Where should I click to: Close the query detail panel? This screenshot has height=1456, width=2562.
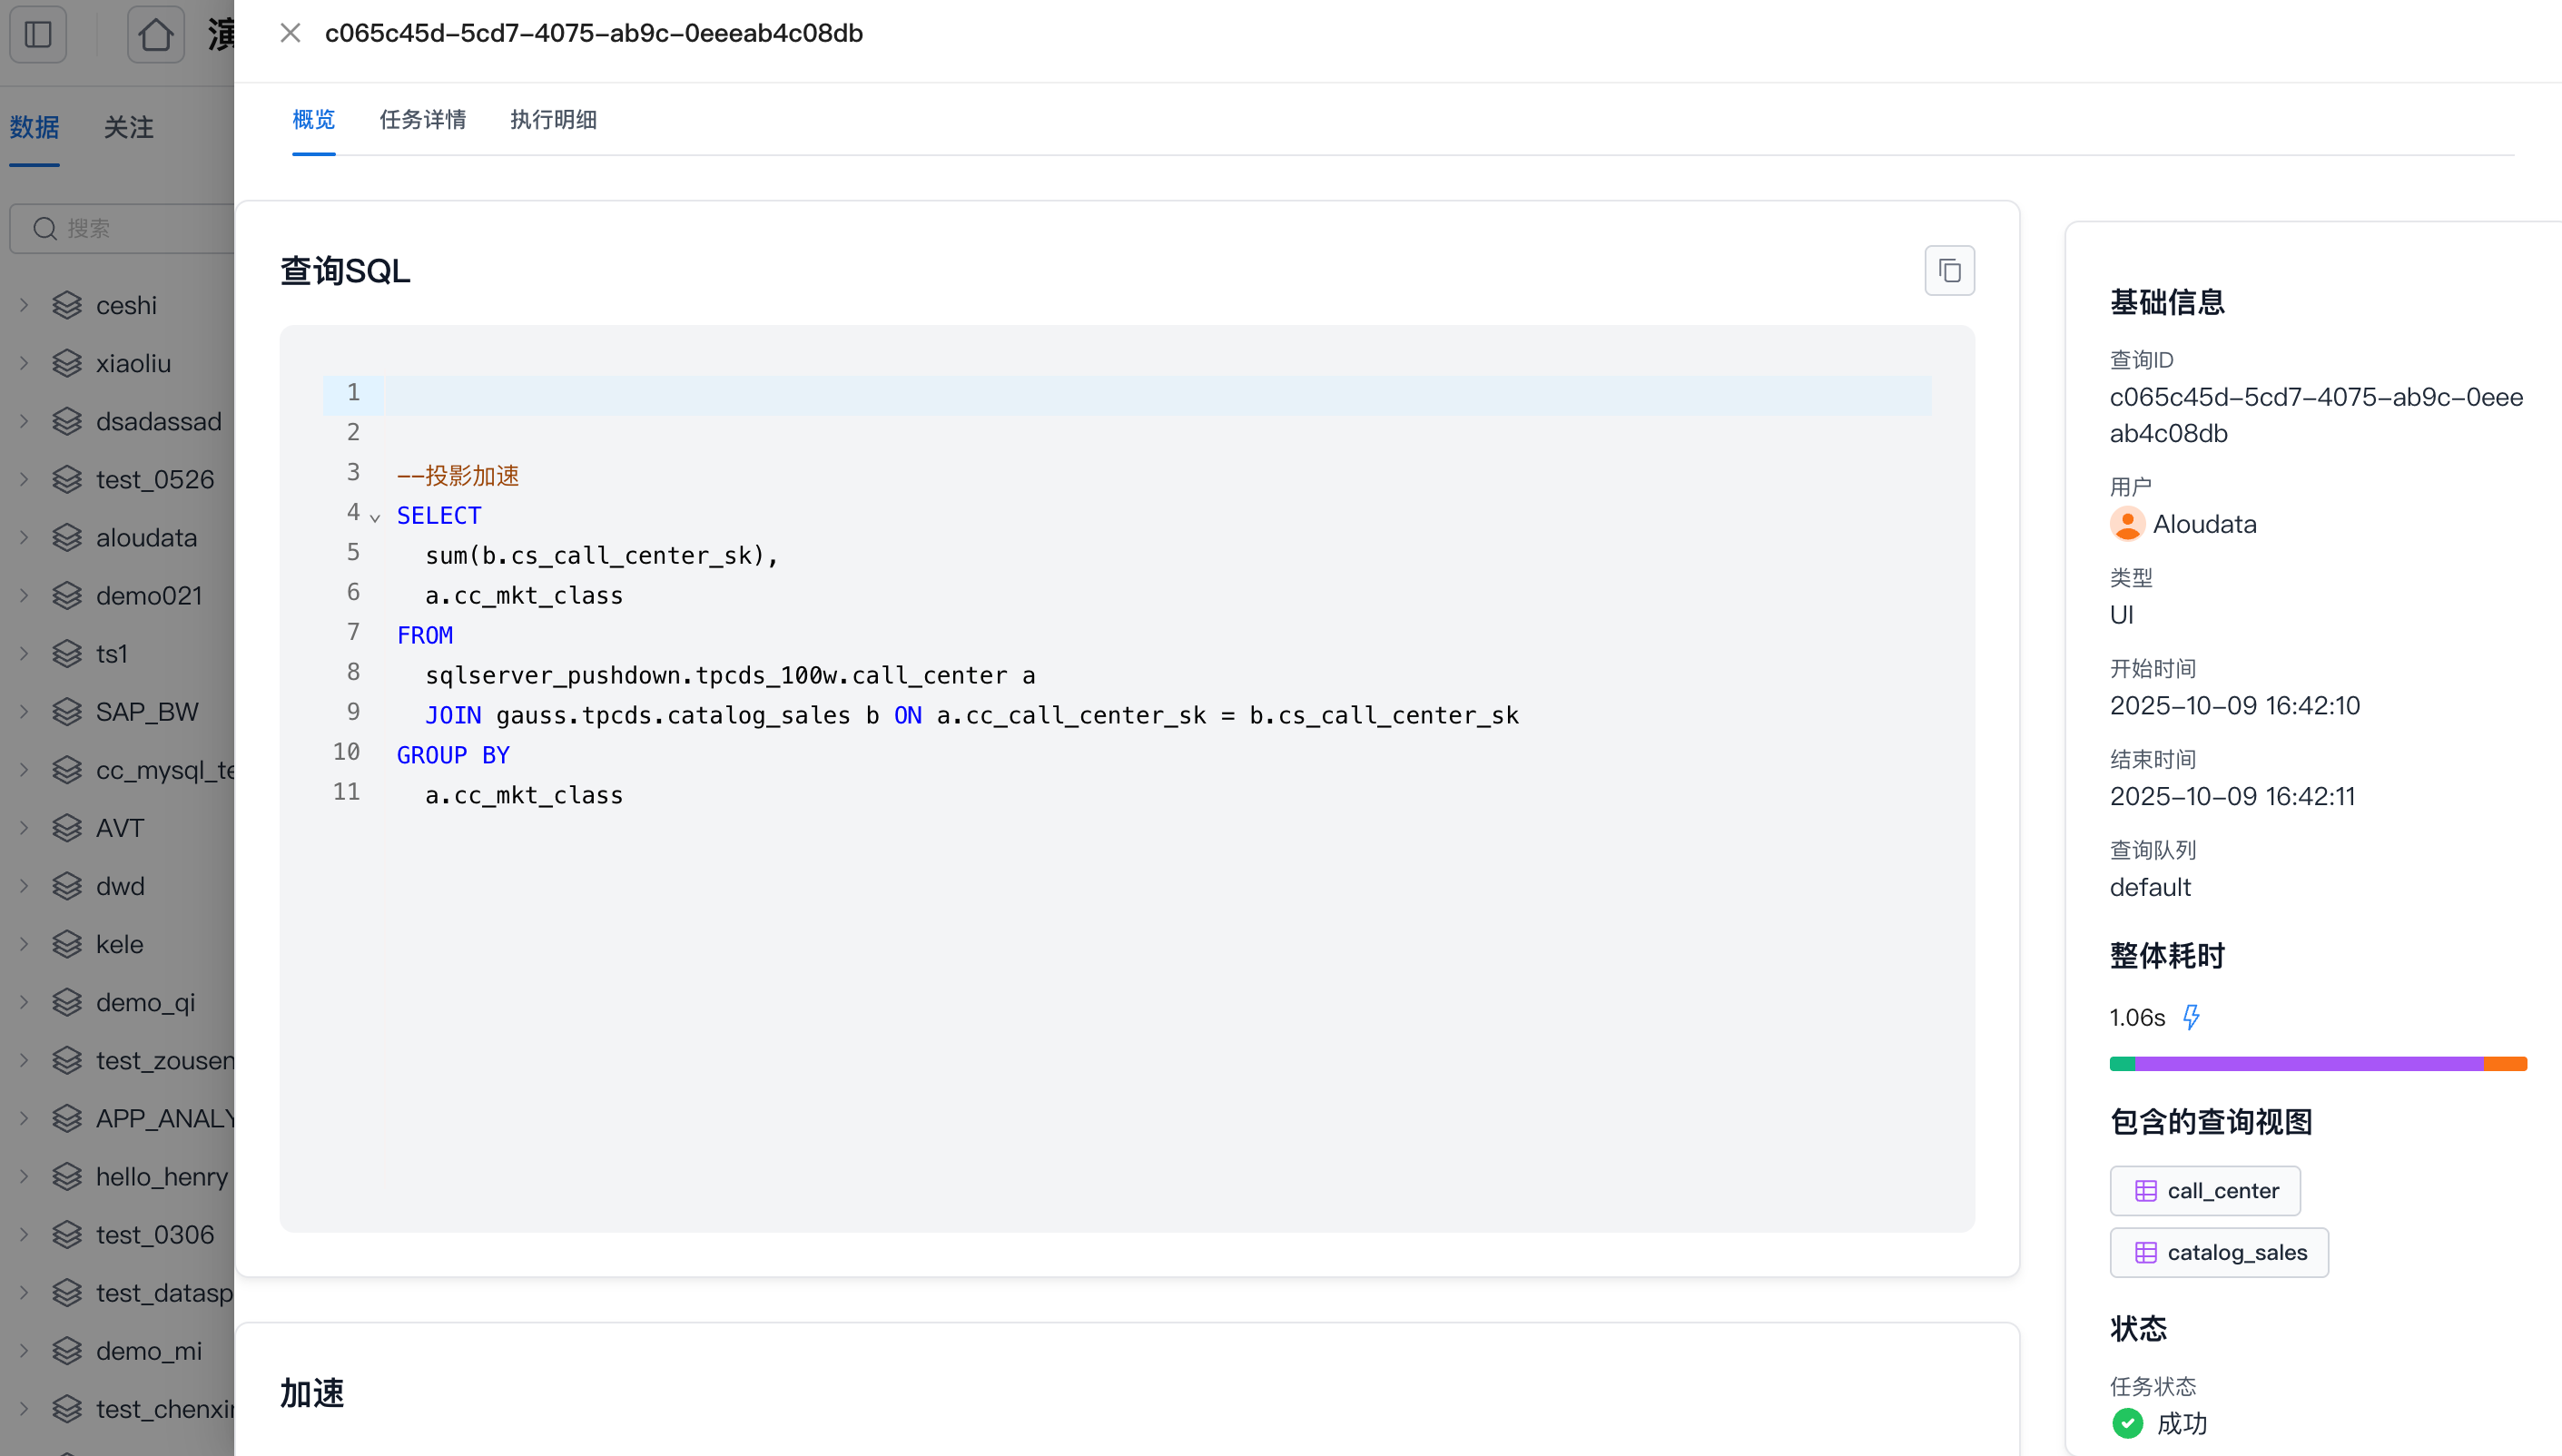pyautogui.click(x=290, y=33)
